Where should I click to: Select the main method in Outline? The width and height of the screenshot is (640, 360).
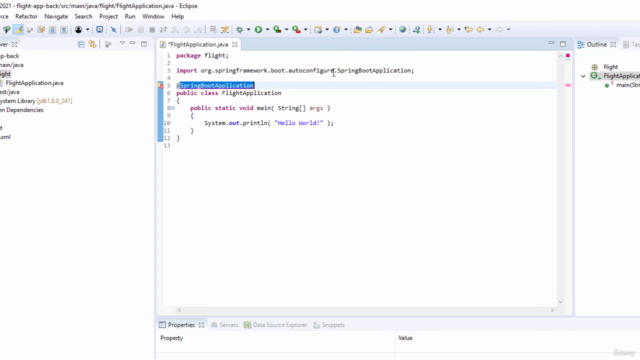pyautogui.click(x=628, y=85)
